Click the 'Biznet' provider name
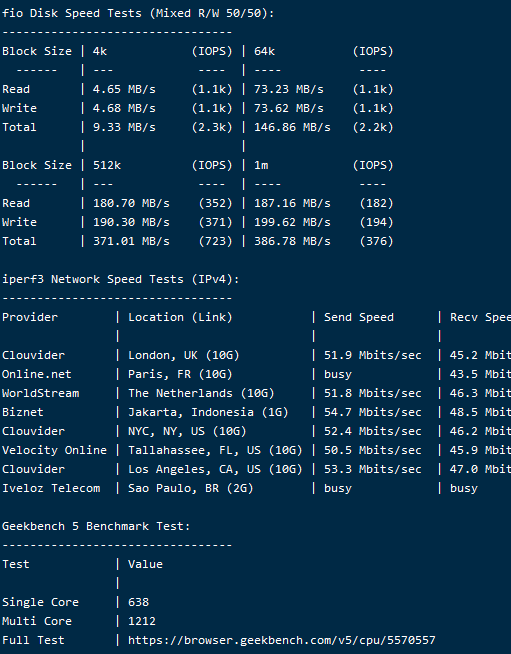511x654 pixels. (23, 412)
